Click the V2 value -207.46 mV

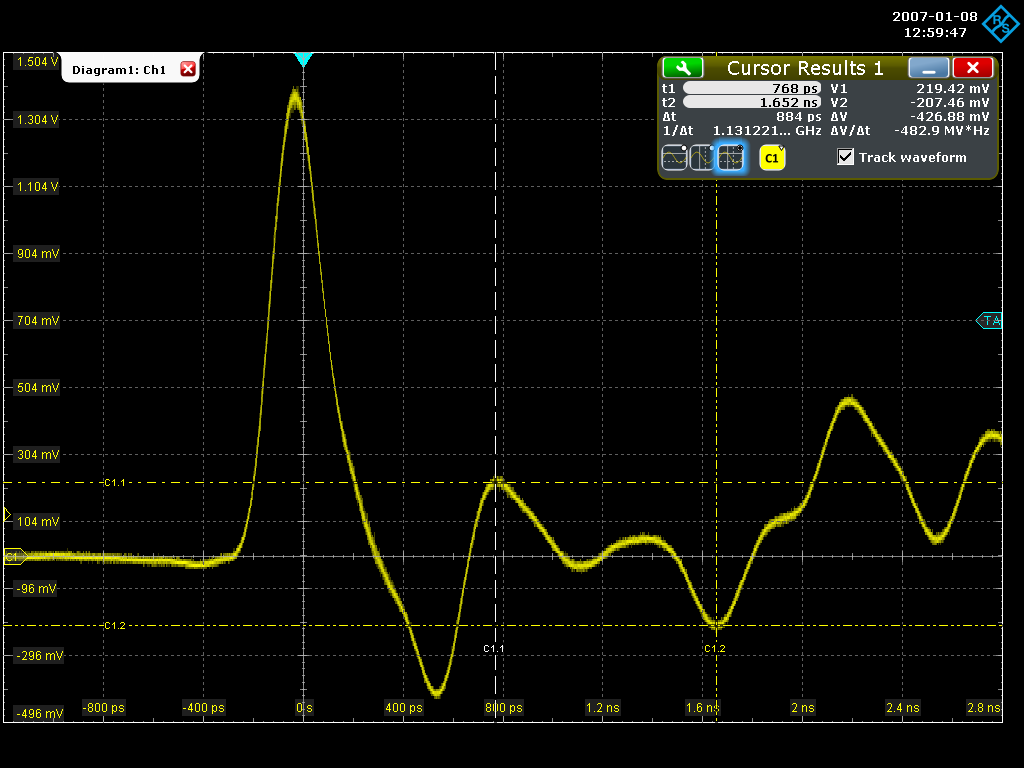click(950, 103)
